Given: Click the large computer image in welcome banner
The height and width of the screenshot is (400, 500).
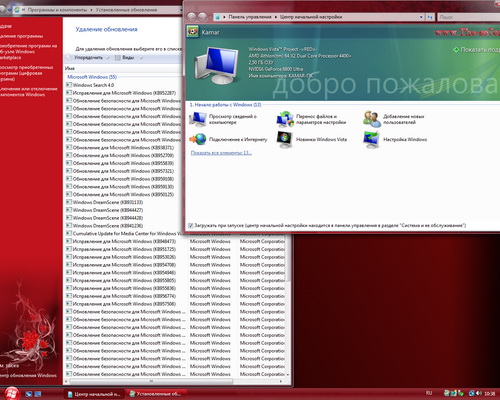Looking at the screenshot, I should [x=217, y=66].
